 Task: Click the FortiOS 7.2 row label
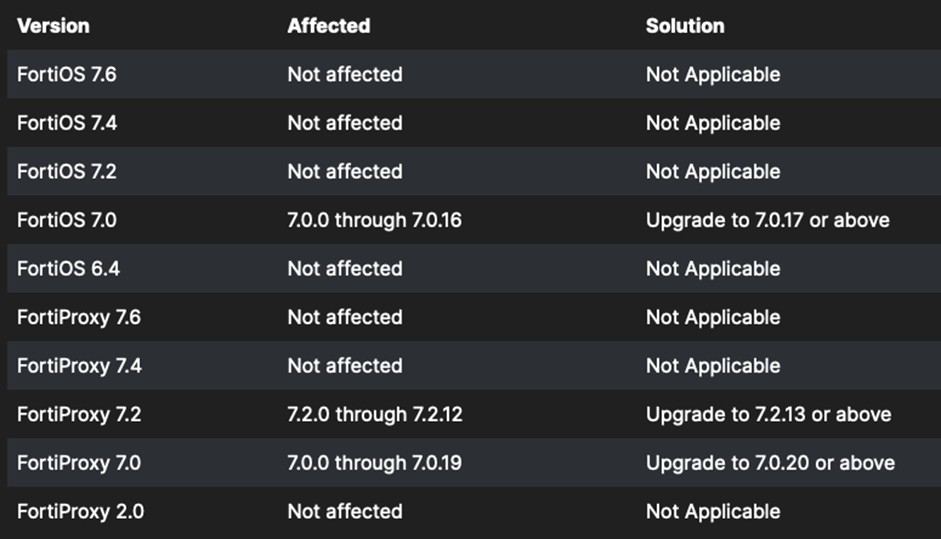click(67, 172)
